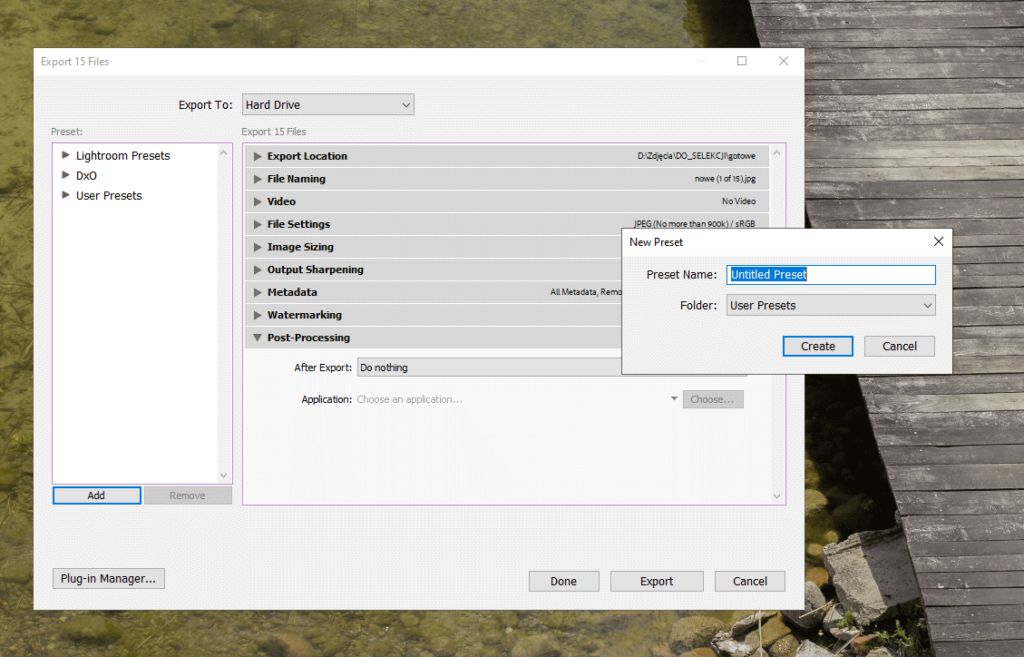Image resolution: width=1024 pixels, height=657 pixels.
Task: Open the Export To dropdown
Action: point(328,105)
